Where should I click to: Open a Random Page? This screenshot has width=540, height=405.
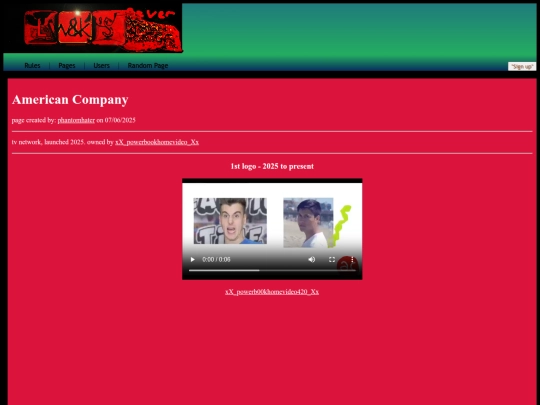[x=148, y=65]
